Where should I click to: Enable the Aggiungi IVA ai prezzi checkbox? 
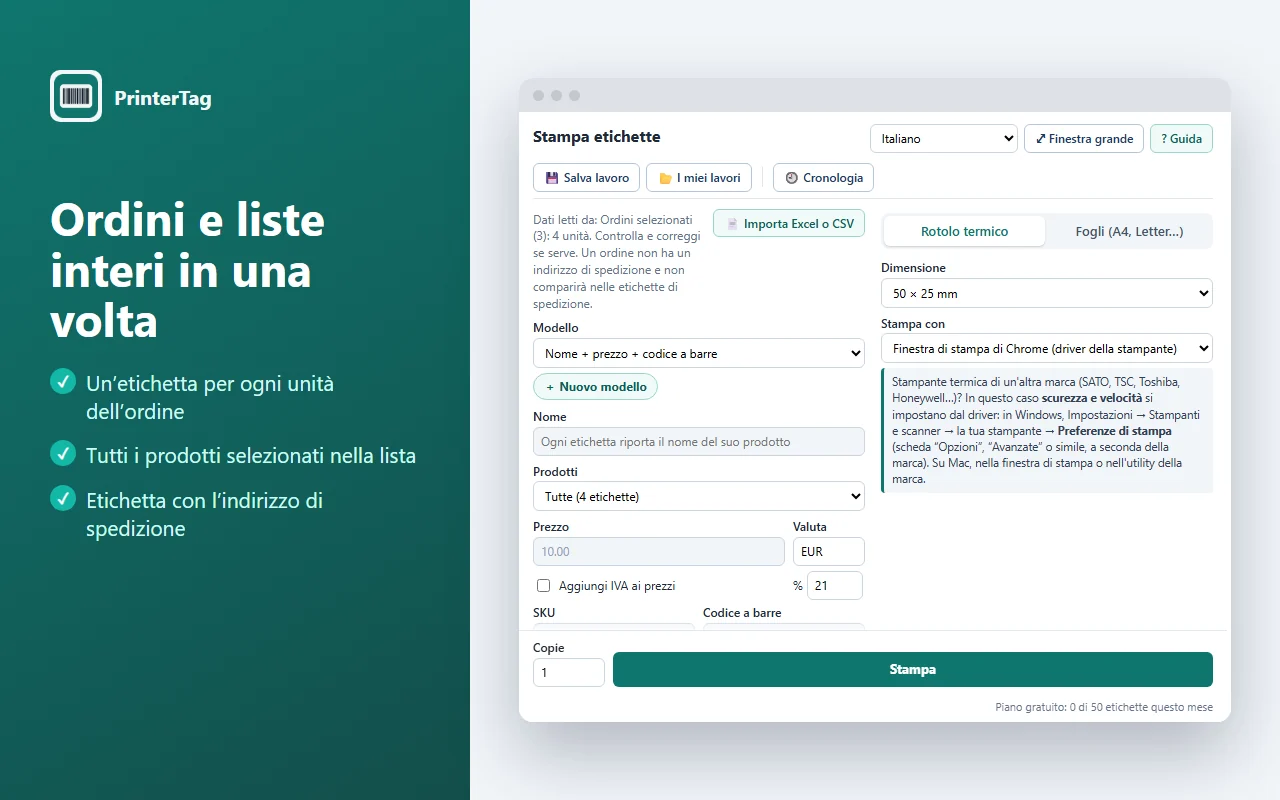544,586
